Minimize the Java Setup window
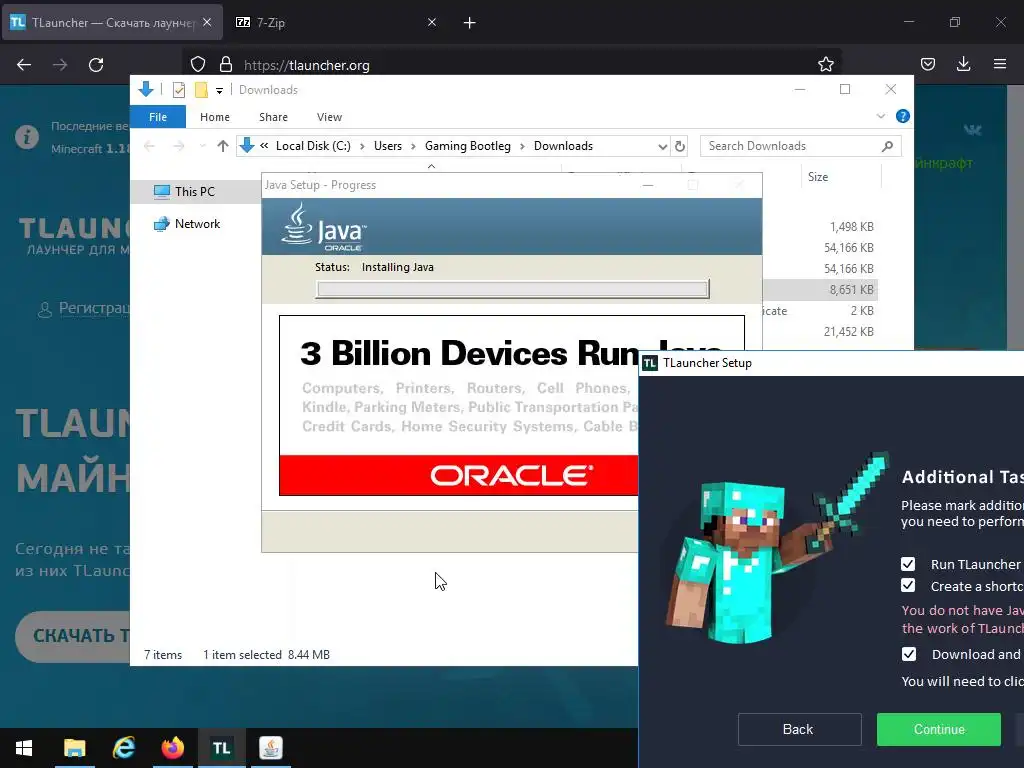 click(648, 185)
